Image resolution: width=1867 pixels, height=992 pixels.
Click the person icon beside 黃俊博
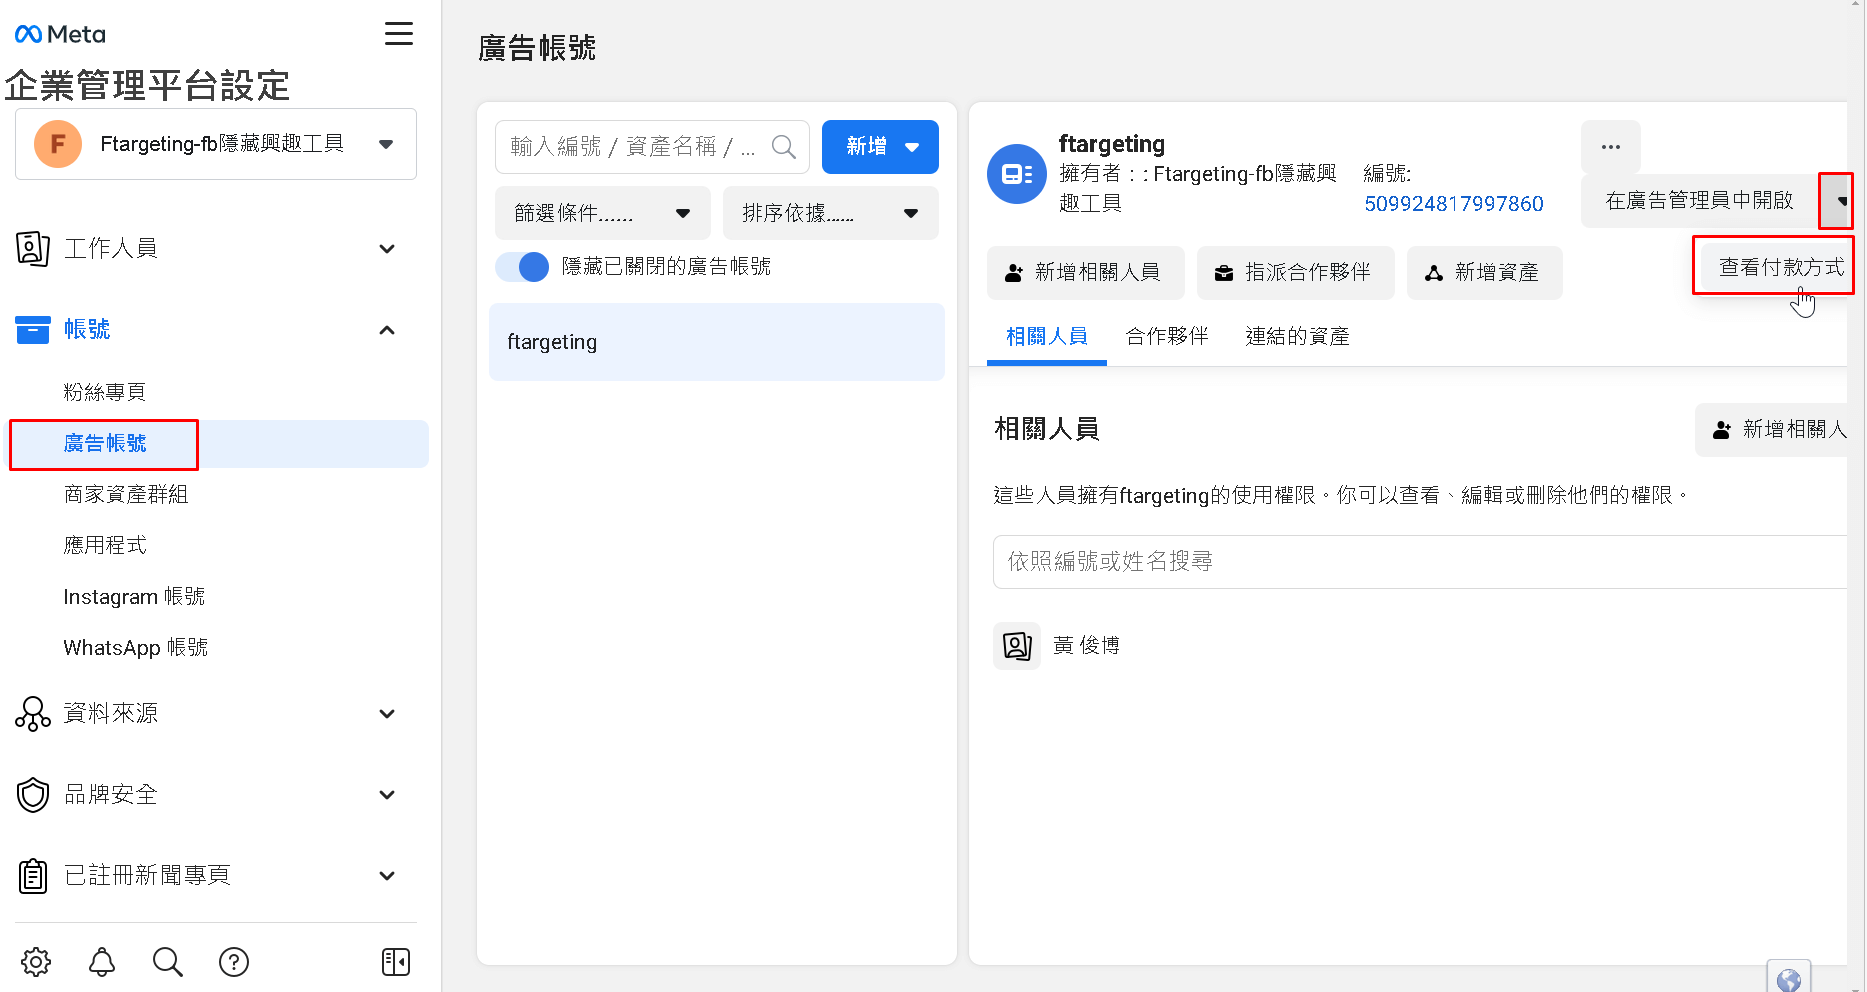click(x=1017, y=646)
